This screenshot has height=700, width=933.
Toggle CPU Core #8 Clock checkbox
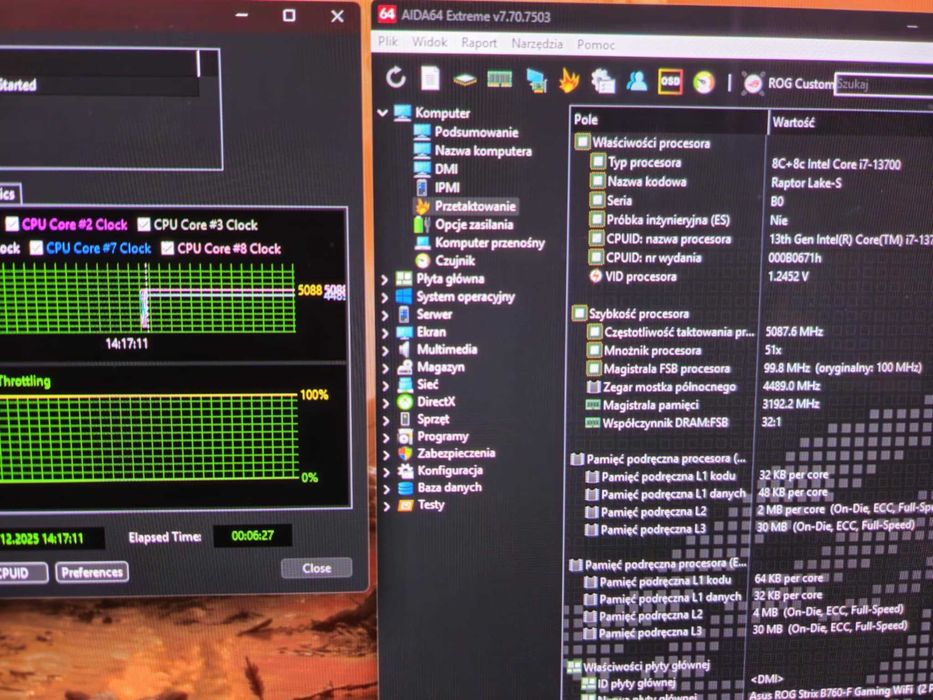tap(167, 248)
